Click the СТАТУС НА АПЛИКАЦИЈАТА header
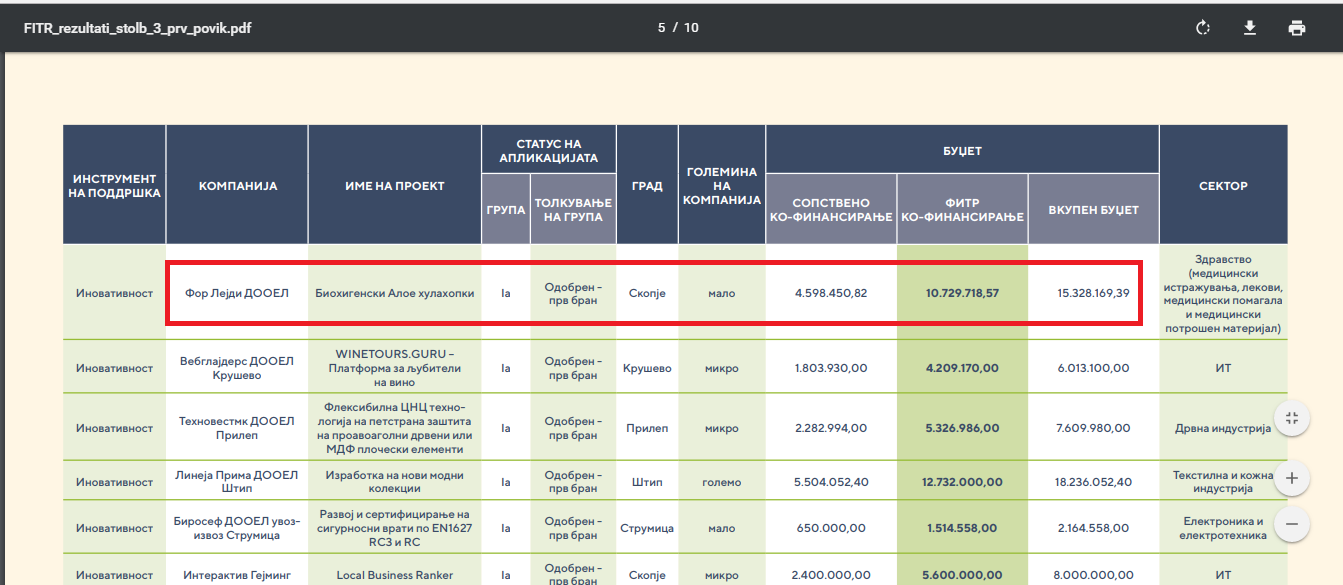Viewport: 1343px width, 585px height. tap(549, 151)
